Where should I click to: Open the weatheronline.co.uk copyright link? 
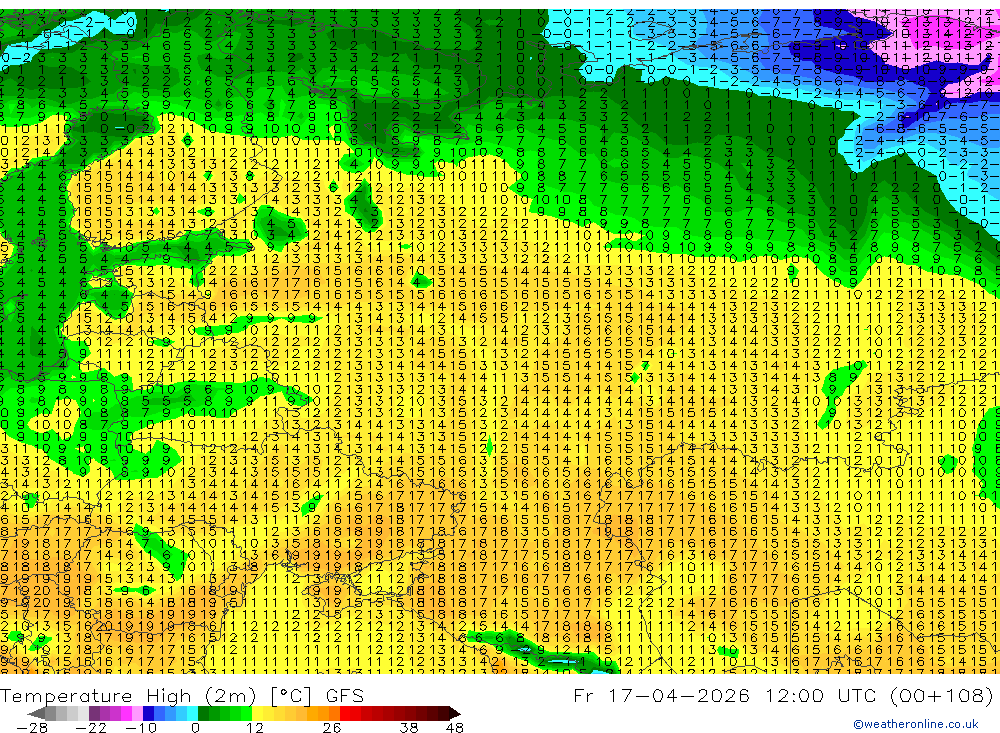(x=916, y=723)
